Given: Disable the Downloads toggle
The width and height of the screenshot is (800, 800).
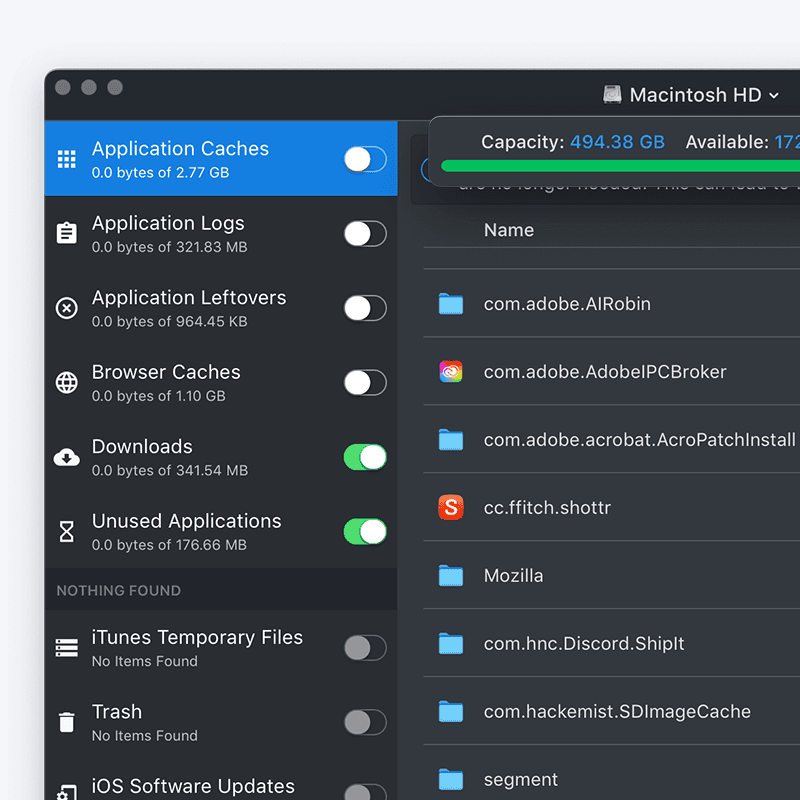Looking at the screenshot, I should point(365,457).
